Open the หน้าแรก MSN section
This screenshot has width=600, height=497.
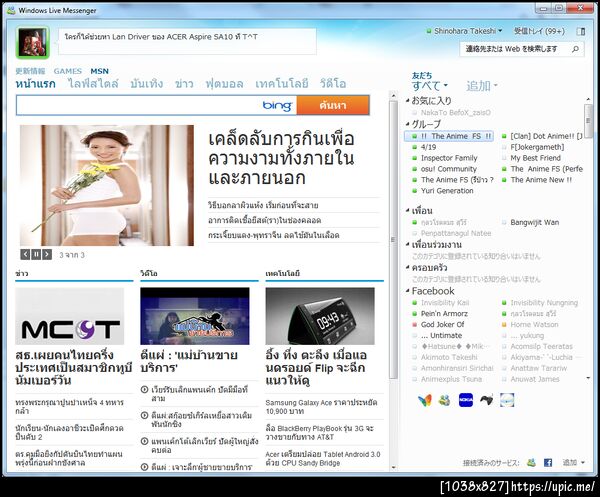36,84
